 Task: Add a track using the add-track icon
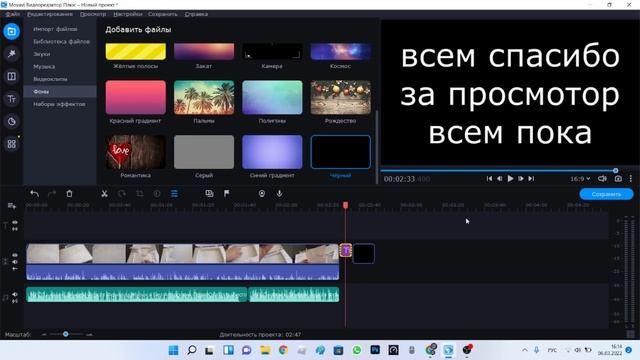point(11,206)
